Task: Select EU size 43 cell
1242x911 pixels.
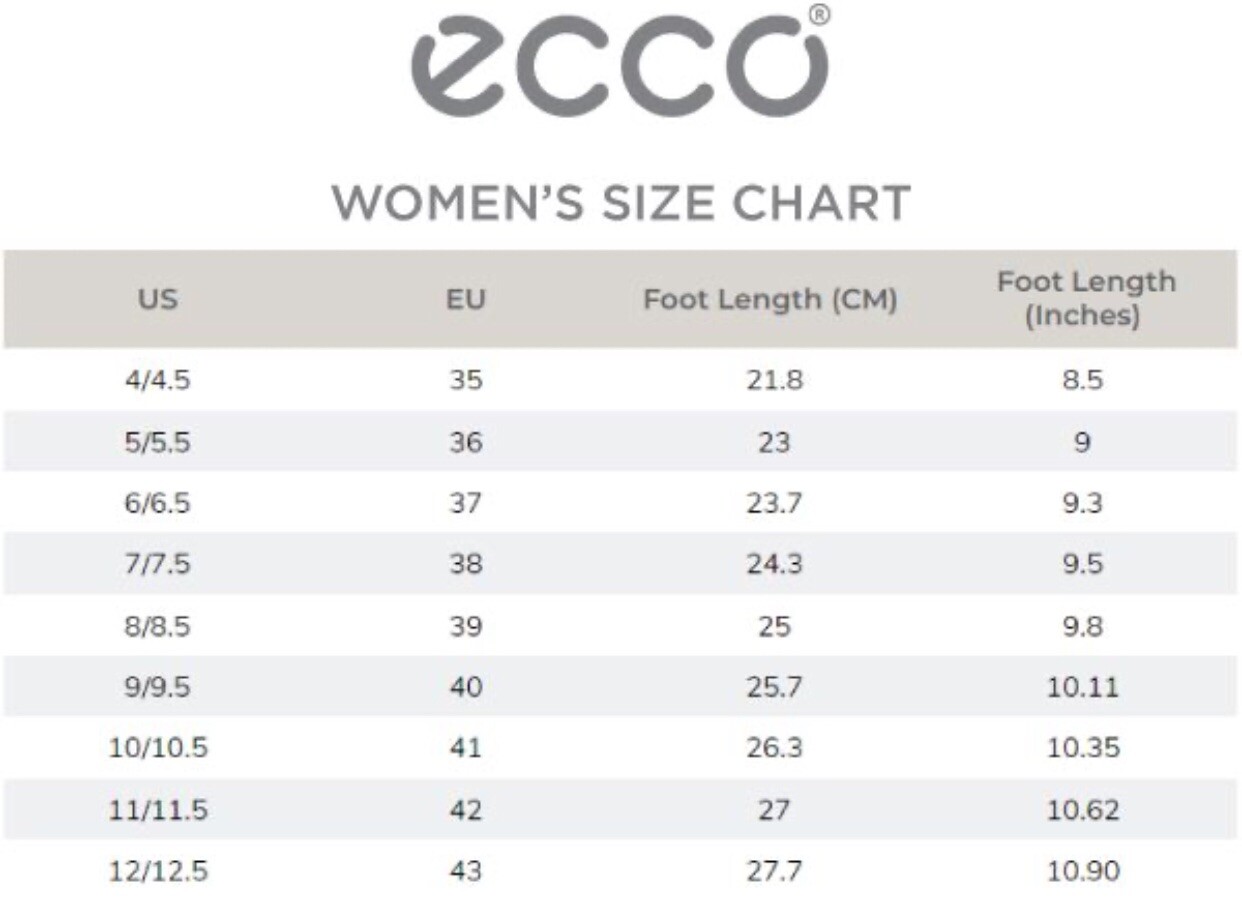Action: (x=466, y=871)
